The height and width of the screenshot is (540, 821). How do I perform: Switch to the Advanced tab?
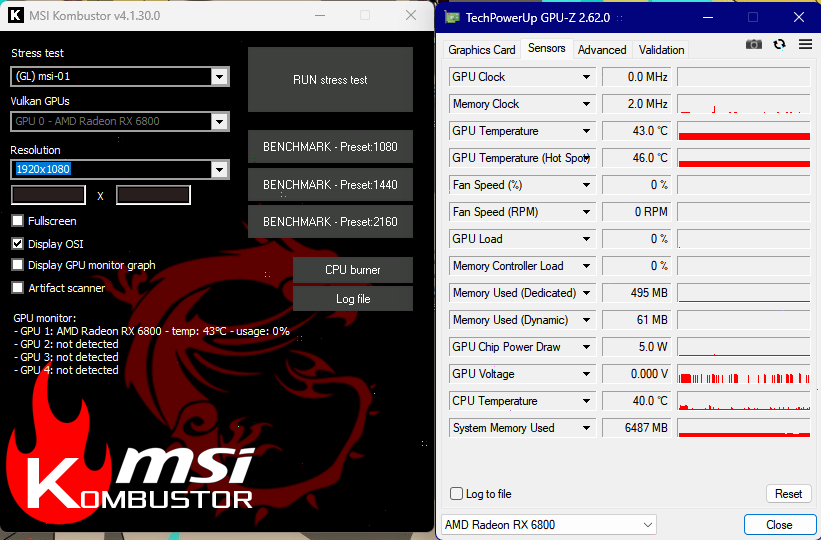pos(602,50)
